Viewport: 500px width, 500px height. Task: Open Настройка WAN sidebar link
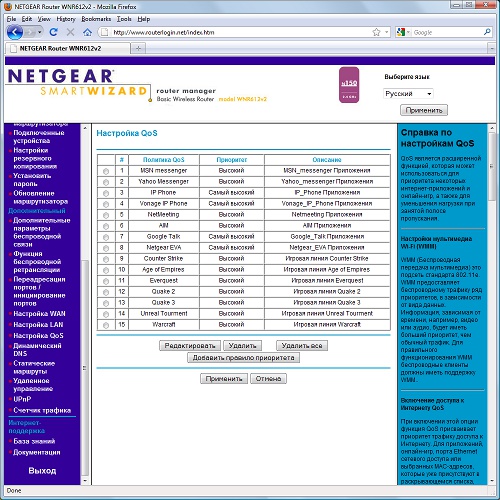39,314
